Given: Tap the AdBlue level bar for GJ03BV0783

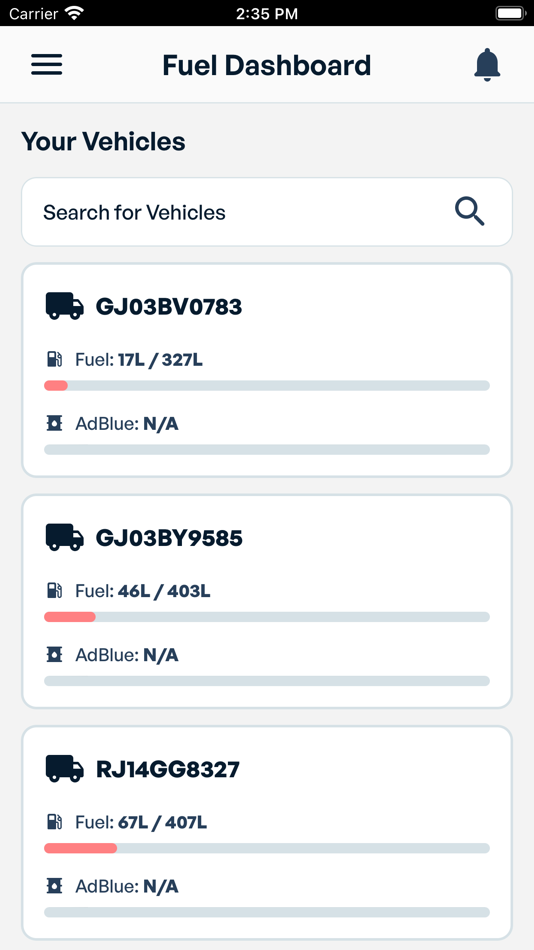Looking at the screenshot, I should pyautogui.click(x=267, y=450).
